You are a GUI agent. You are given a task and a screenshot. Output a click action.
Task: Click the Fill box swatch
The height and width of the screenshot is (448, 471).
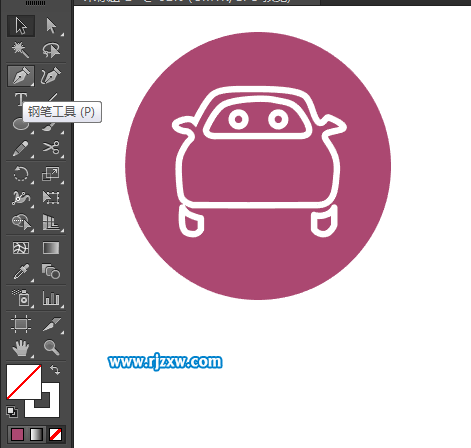coord(24,382)
